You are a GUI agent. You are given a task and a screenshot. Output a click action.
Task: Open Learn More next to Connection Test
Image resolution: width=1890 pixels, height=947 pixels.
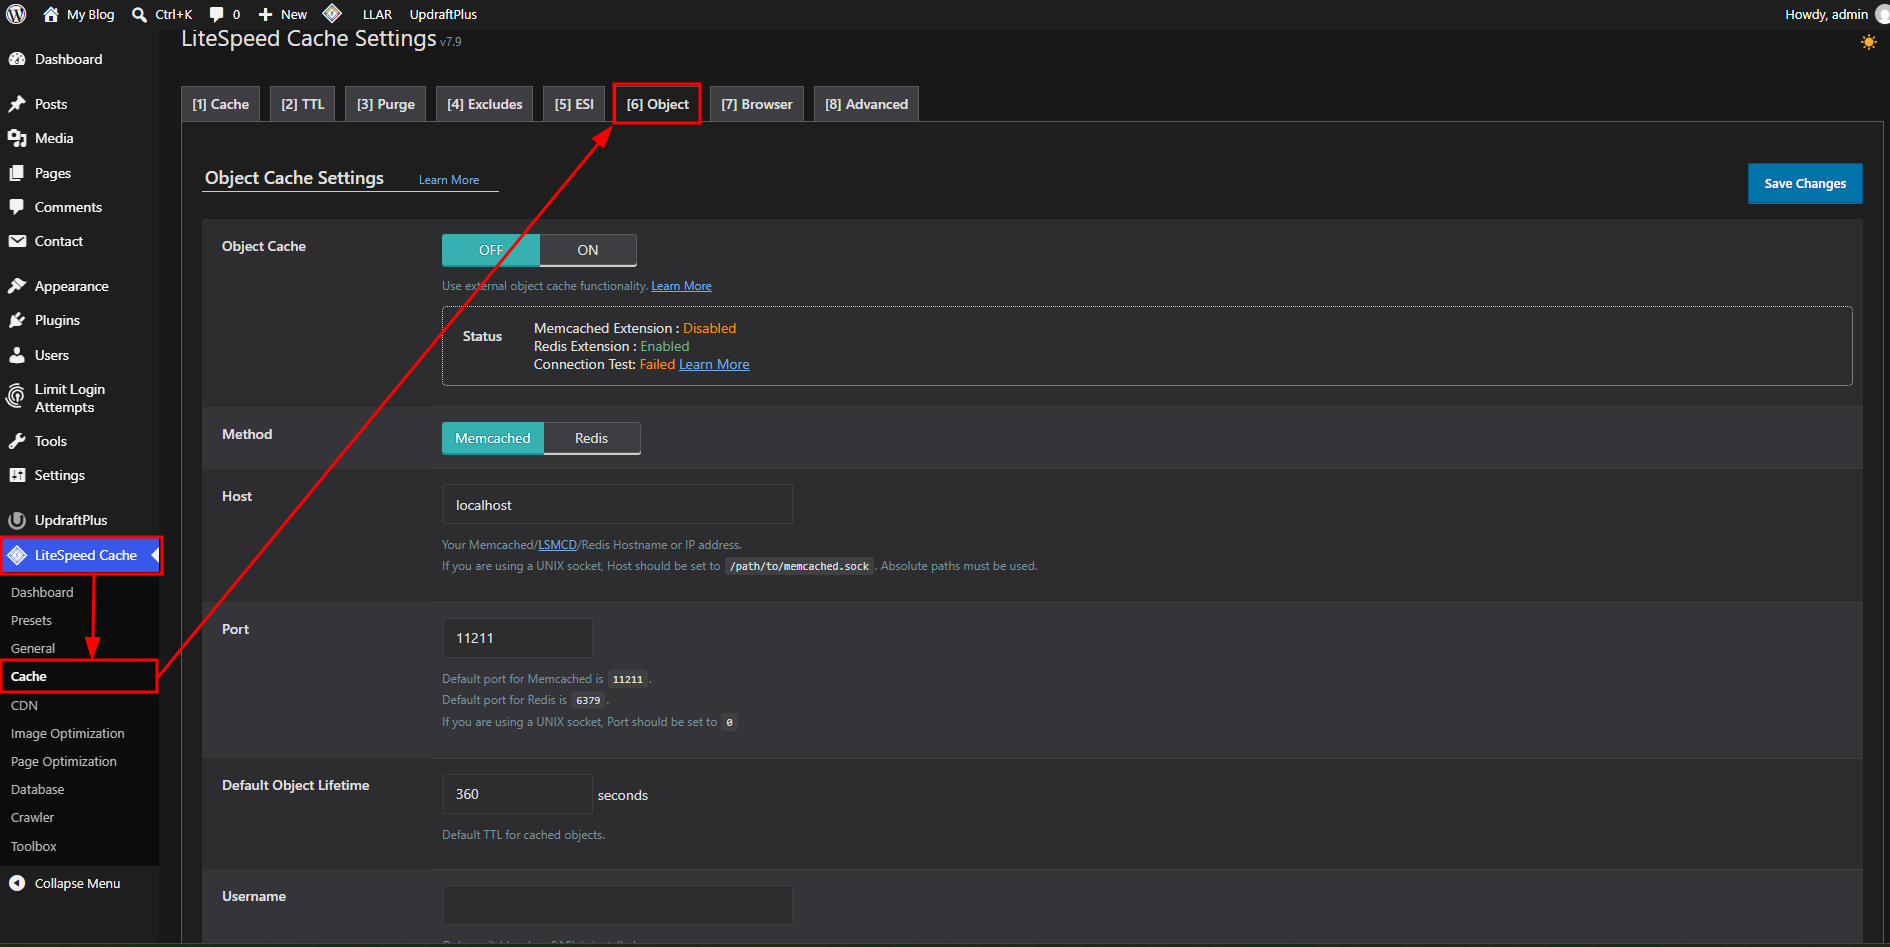point(714,364)
